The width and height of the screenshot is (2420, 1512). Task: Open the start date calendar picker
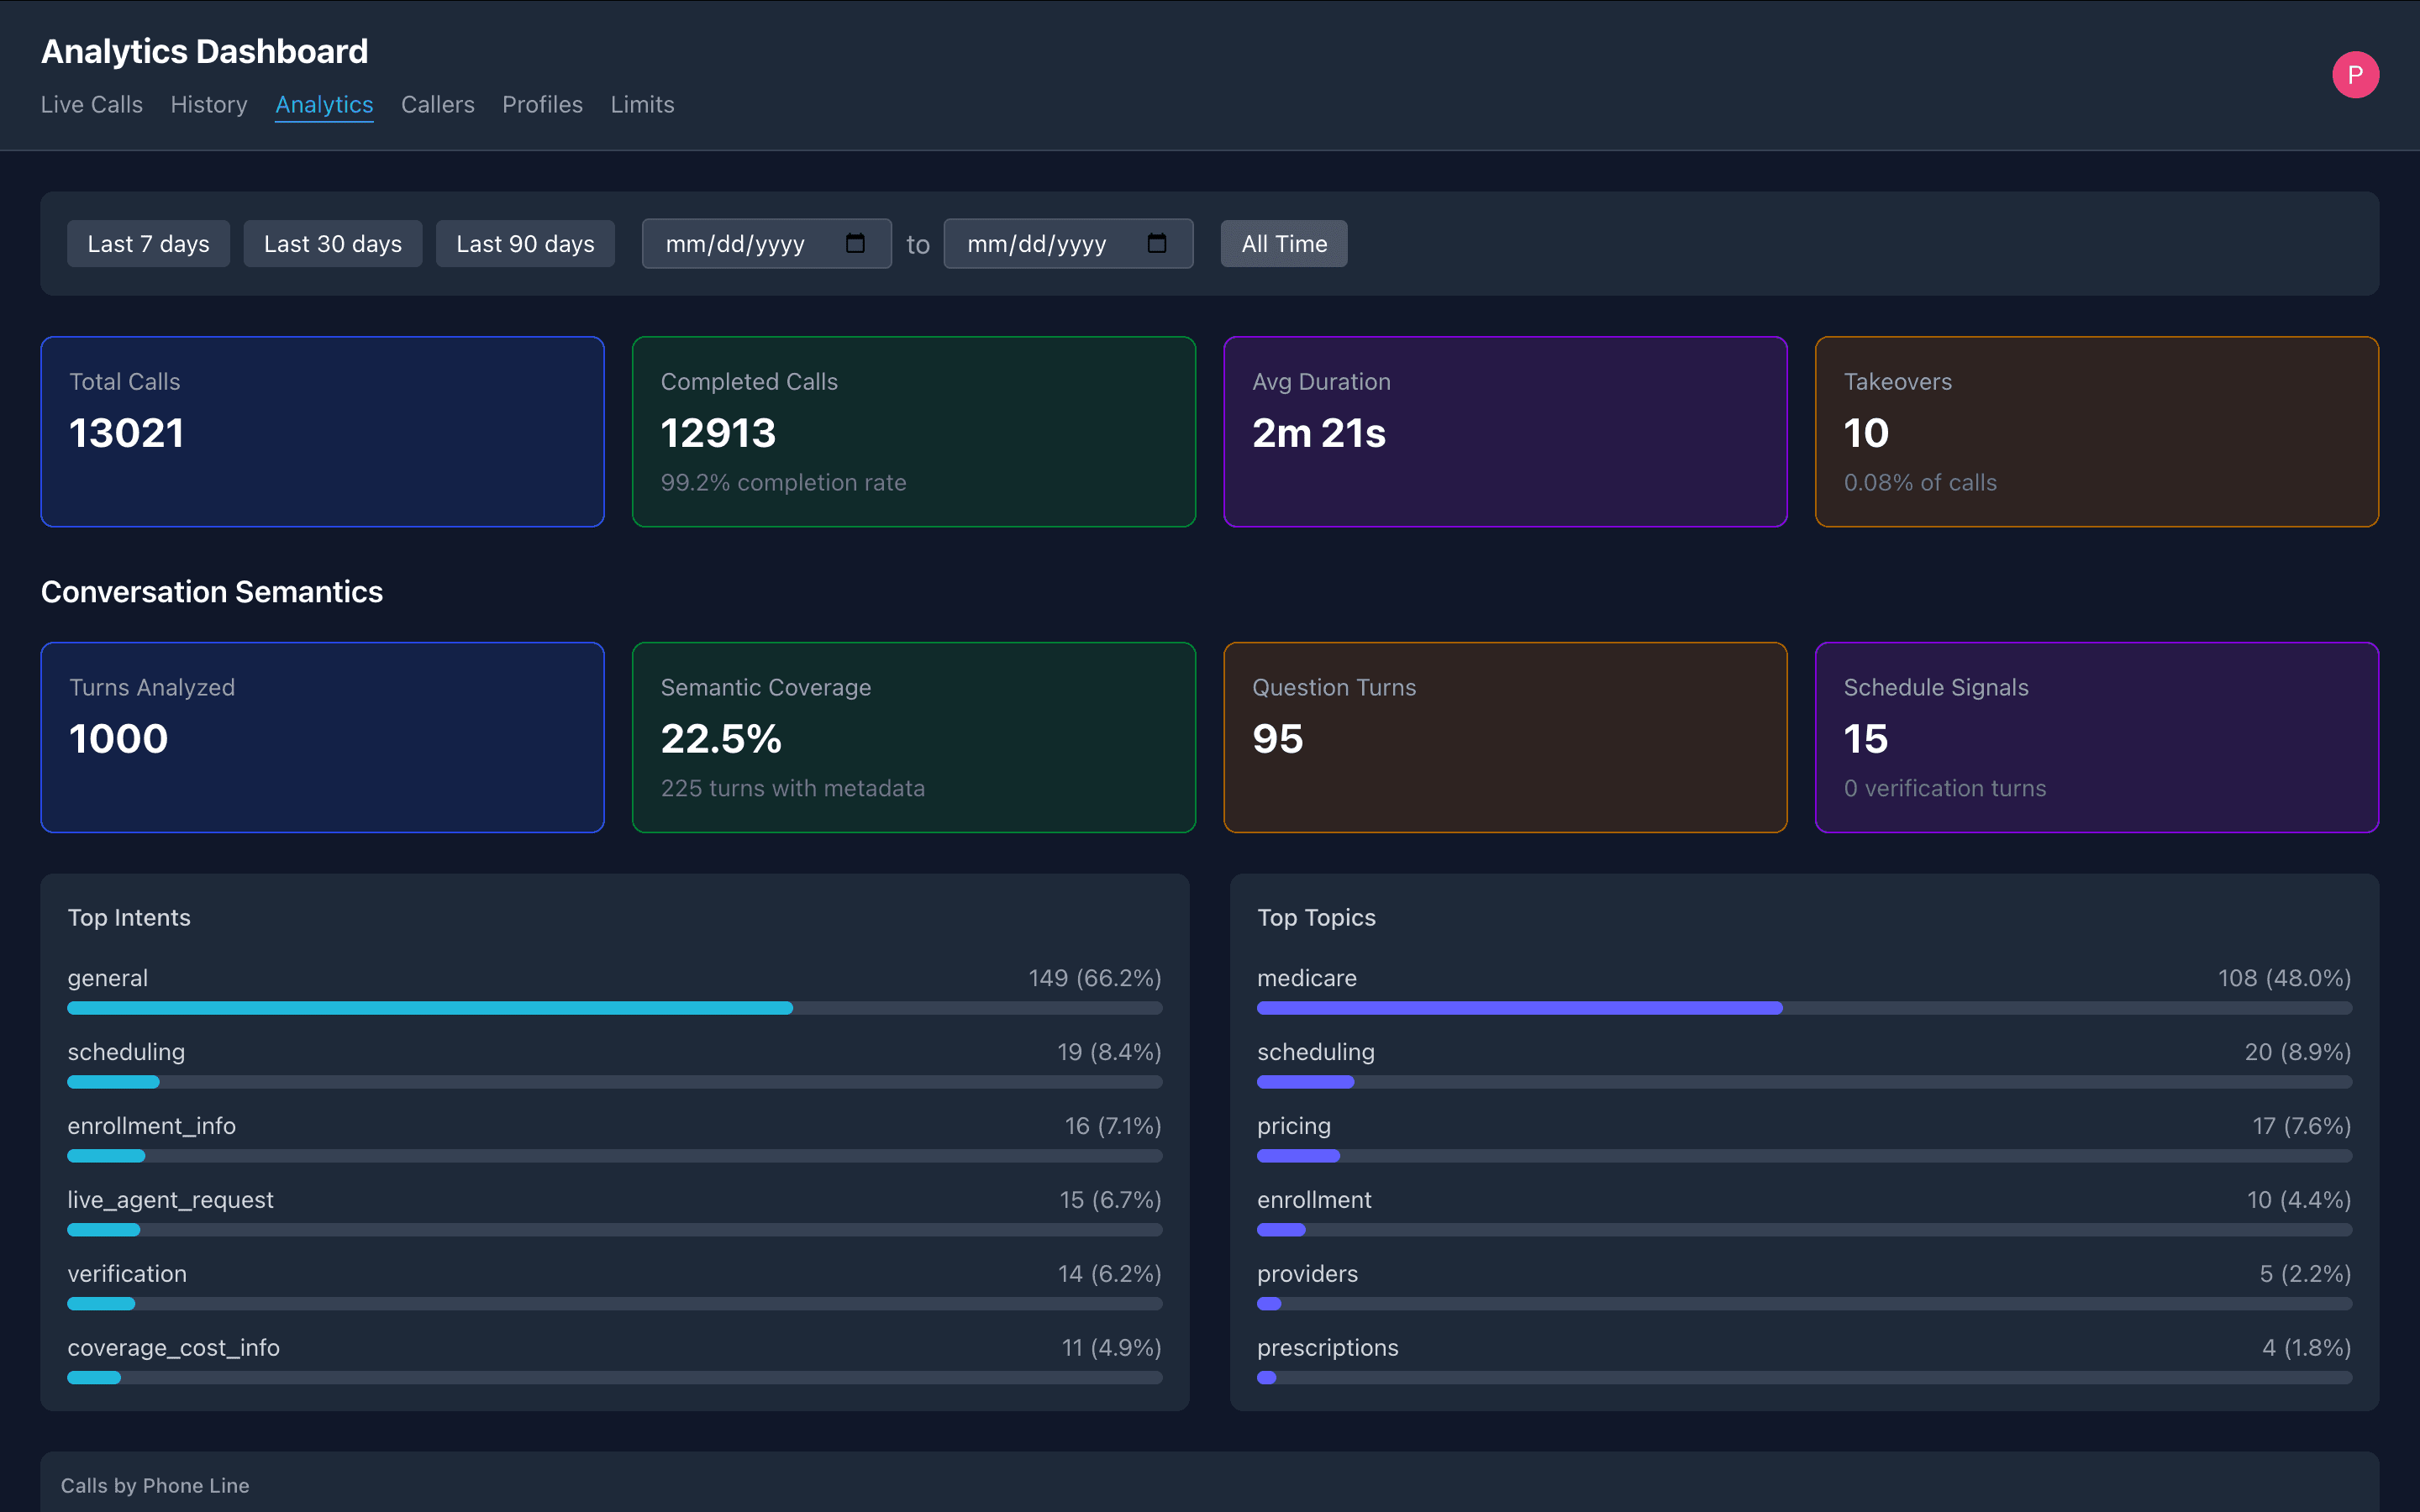(x=855, y=243)
